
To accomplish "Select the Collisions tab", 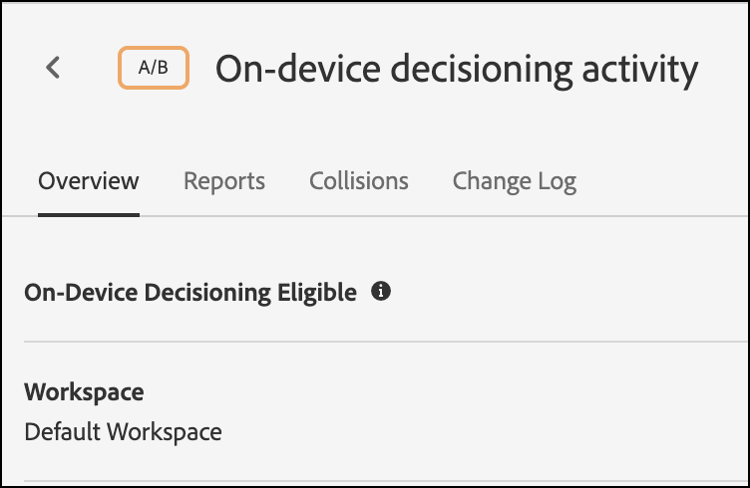I will tap(358, 181).
